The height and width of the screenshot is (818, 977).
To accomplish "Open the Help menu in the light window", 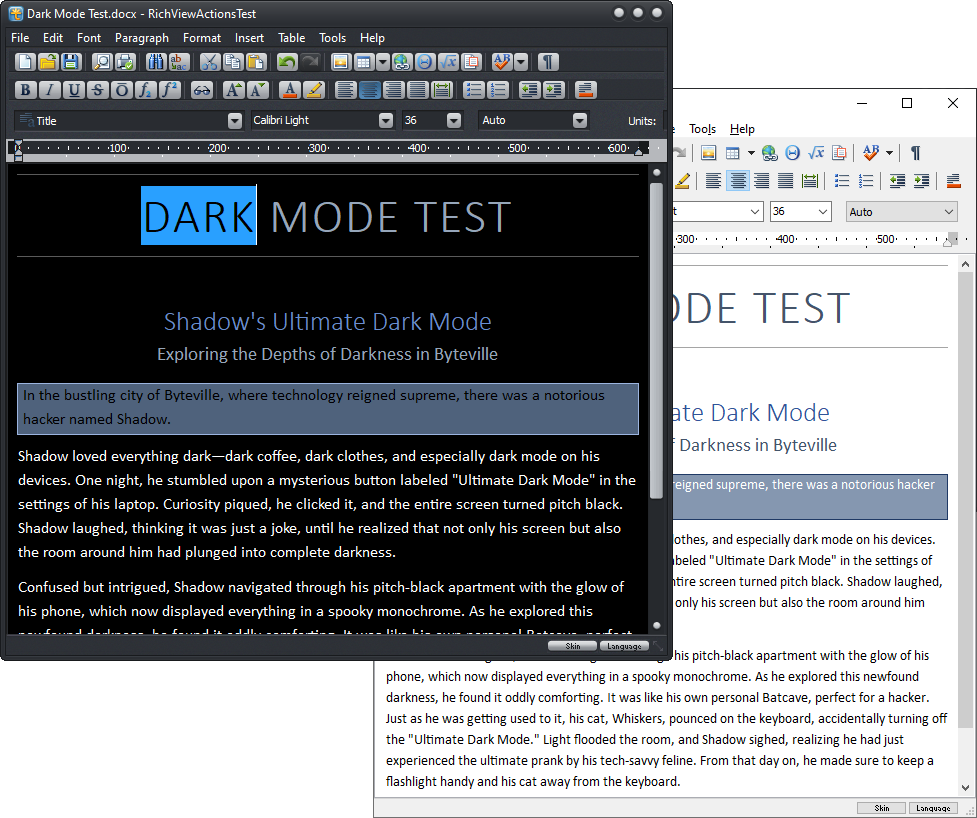I will coord(742,129).
